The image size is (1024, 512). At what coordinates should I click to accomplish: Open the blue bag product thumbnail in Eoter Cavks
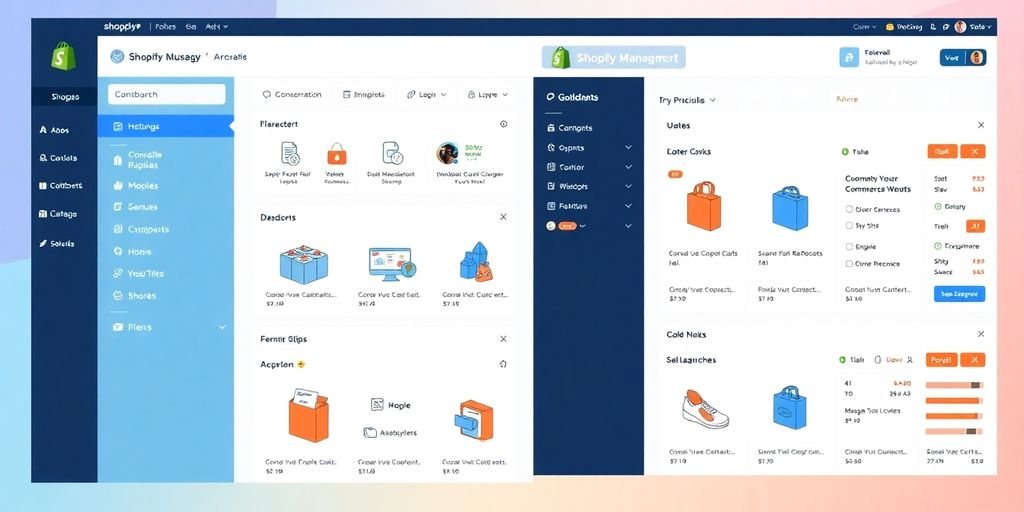click(x=790, y=208)
